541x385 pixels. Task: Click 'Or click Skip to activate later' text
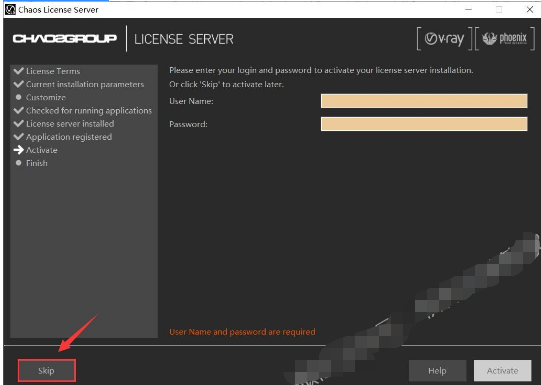(226, 84)
